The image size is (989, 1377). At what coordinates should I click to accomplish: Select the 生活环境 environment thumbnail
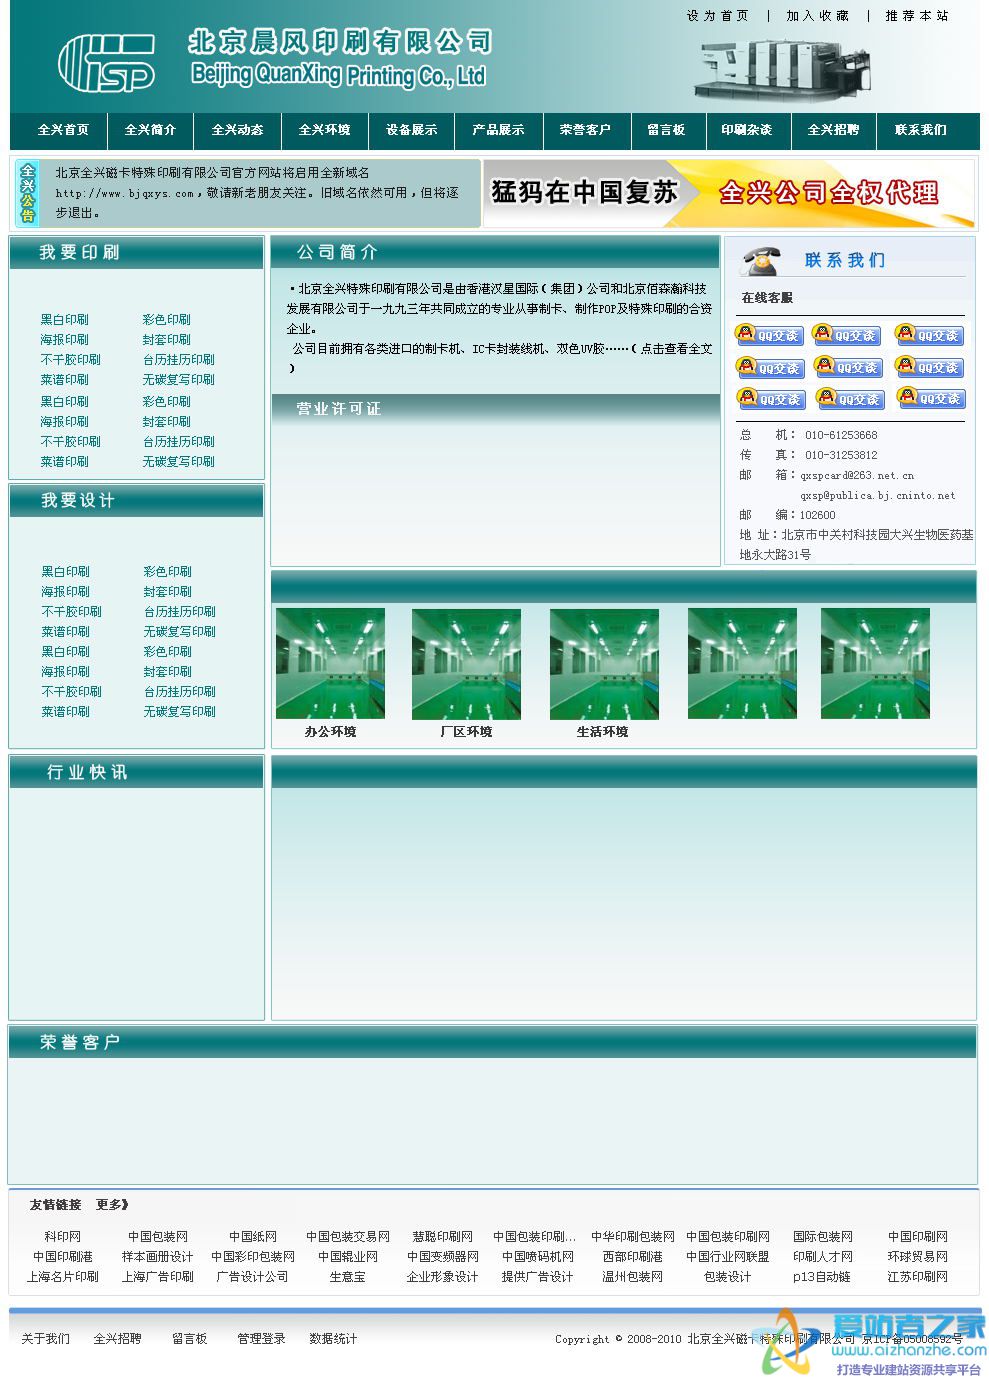(x=603, y=664)
